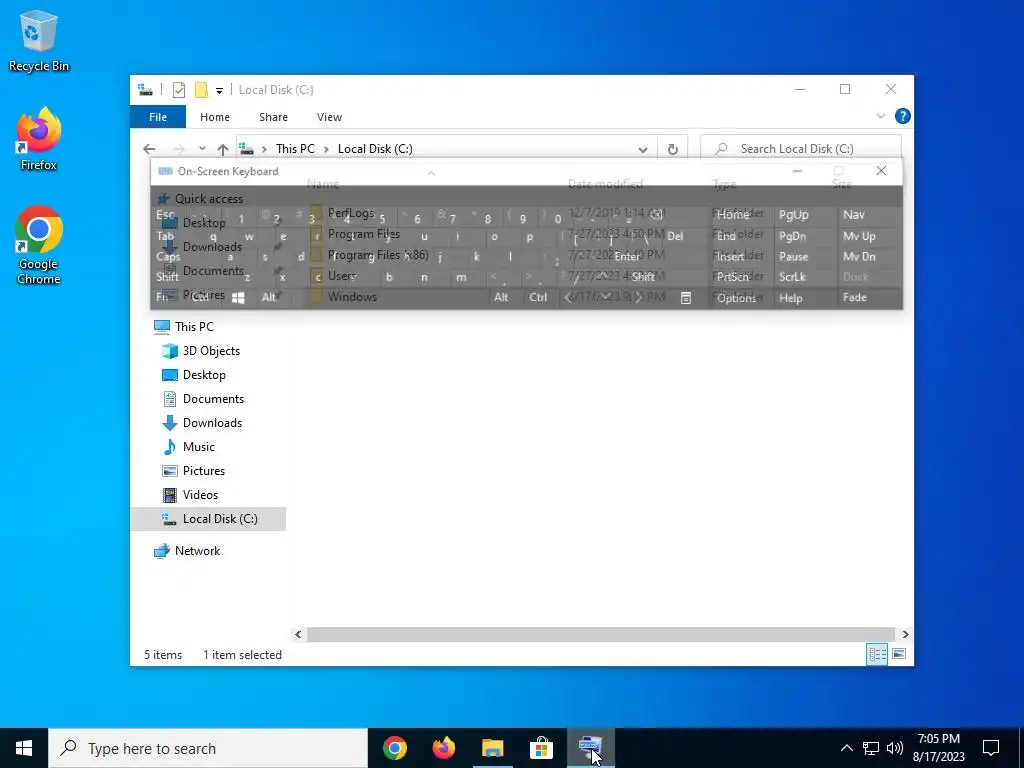The width and height of the screenshot is (1024, 768).
Task: Select Local Disk (C:) in navigation pane
Action: (208, 519)
